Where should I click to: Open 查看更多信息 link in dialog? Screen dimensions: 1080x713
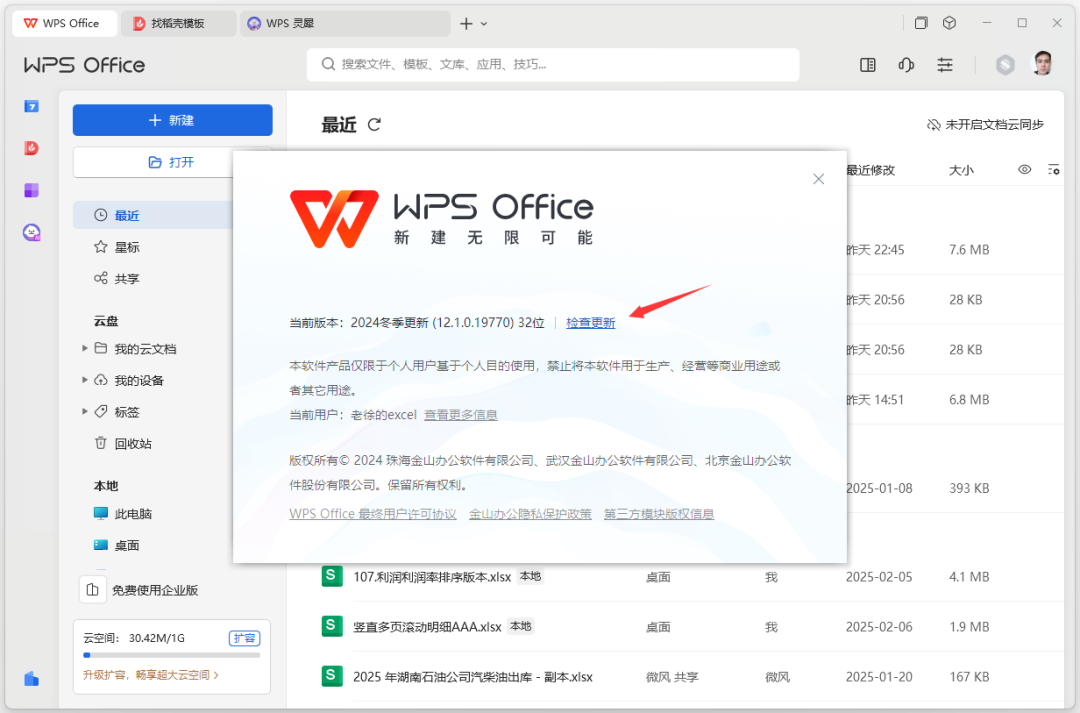coord(461,415)
